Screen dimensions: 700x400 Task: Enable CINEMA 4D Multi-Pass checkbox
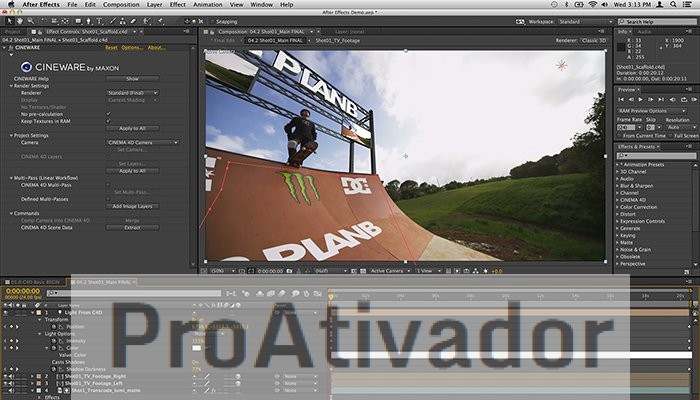pyautogui.click(x=108, y=185)
